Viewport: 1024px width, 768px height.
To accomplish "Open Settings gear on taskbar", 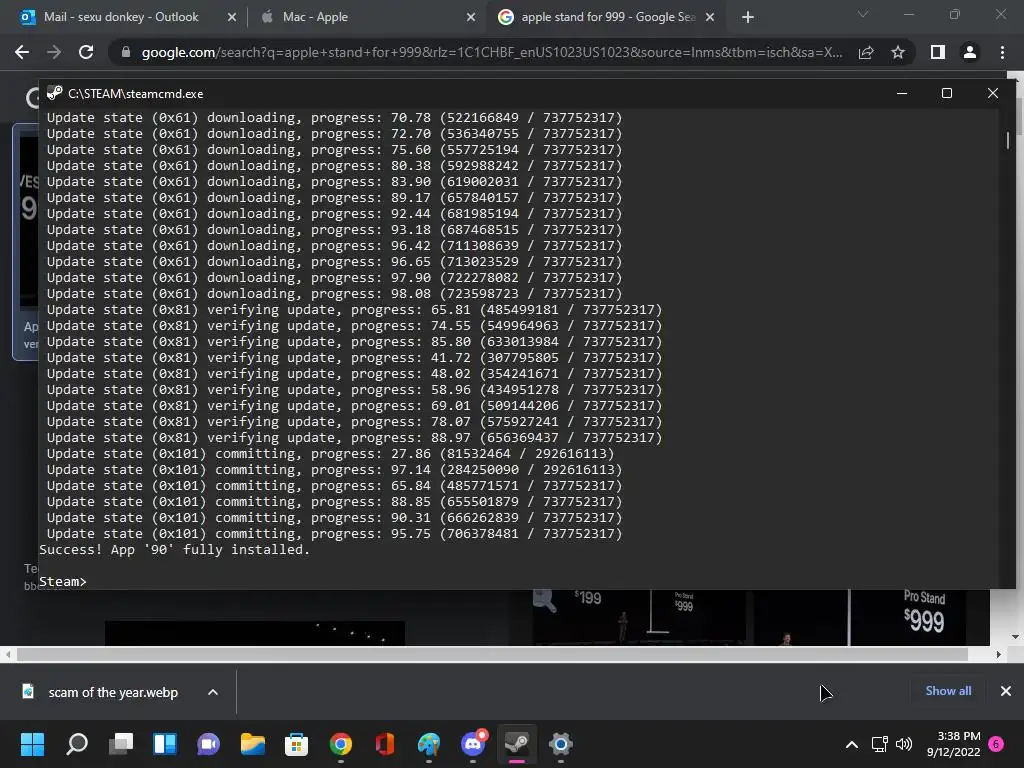I will coord(560,744).
